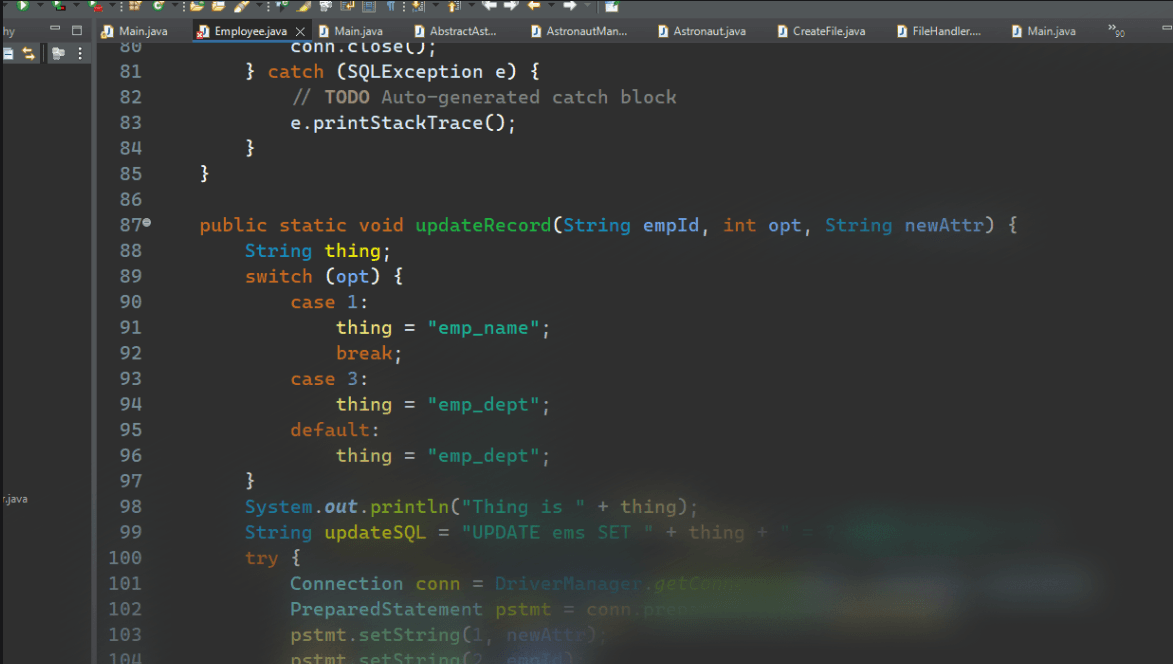Open the CreateFile.java editor tab

click(x=828, y=31)
